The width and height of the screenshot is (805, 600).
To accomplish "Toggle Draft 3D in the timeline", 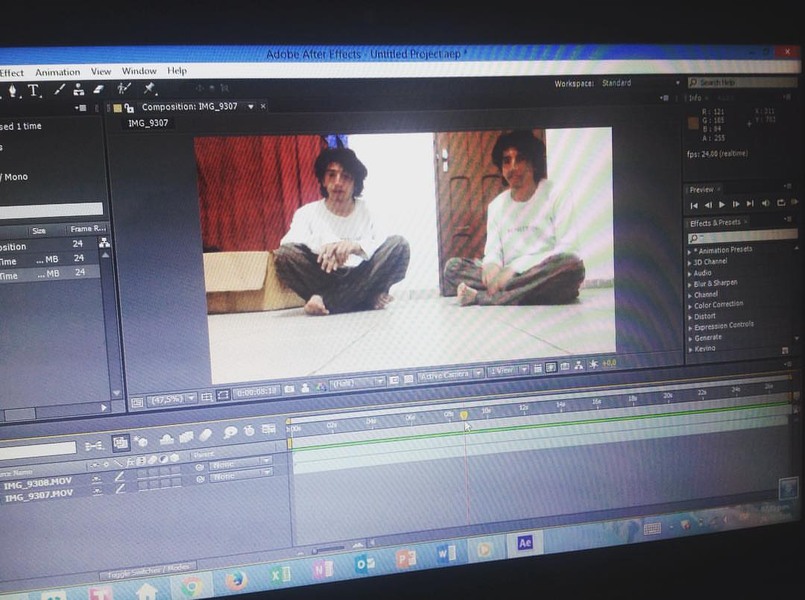I will 141,441.
